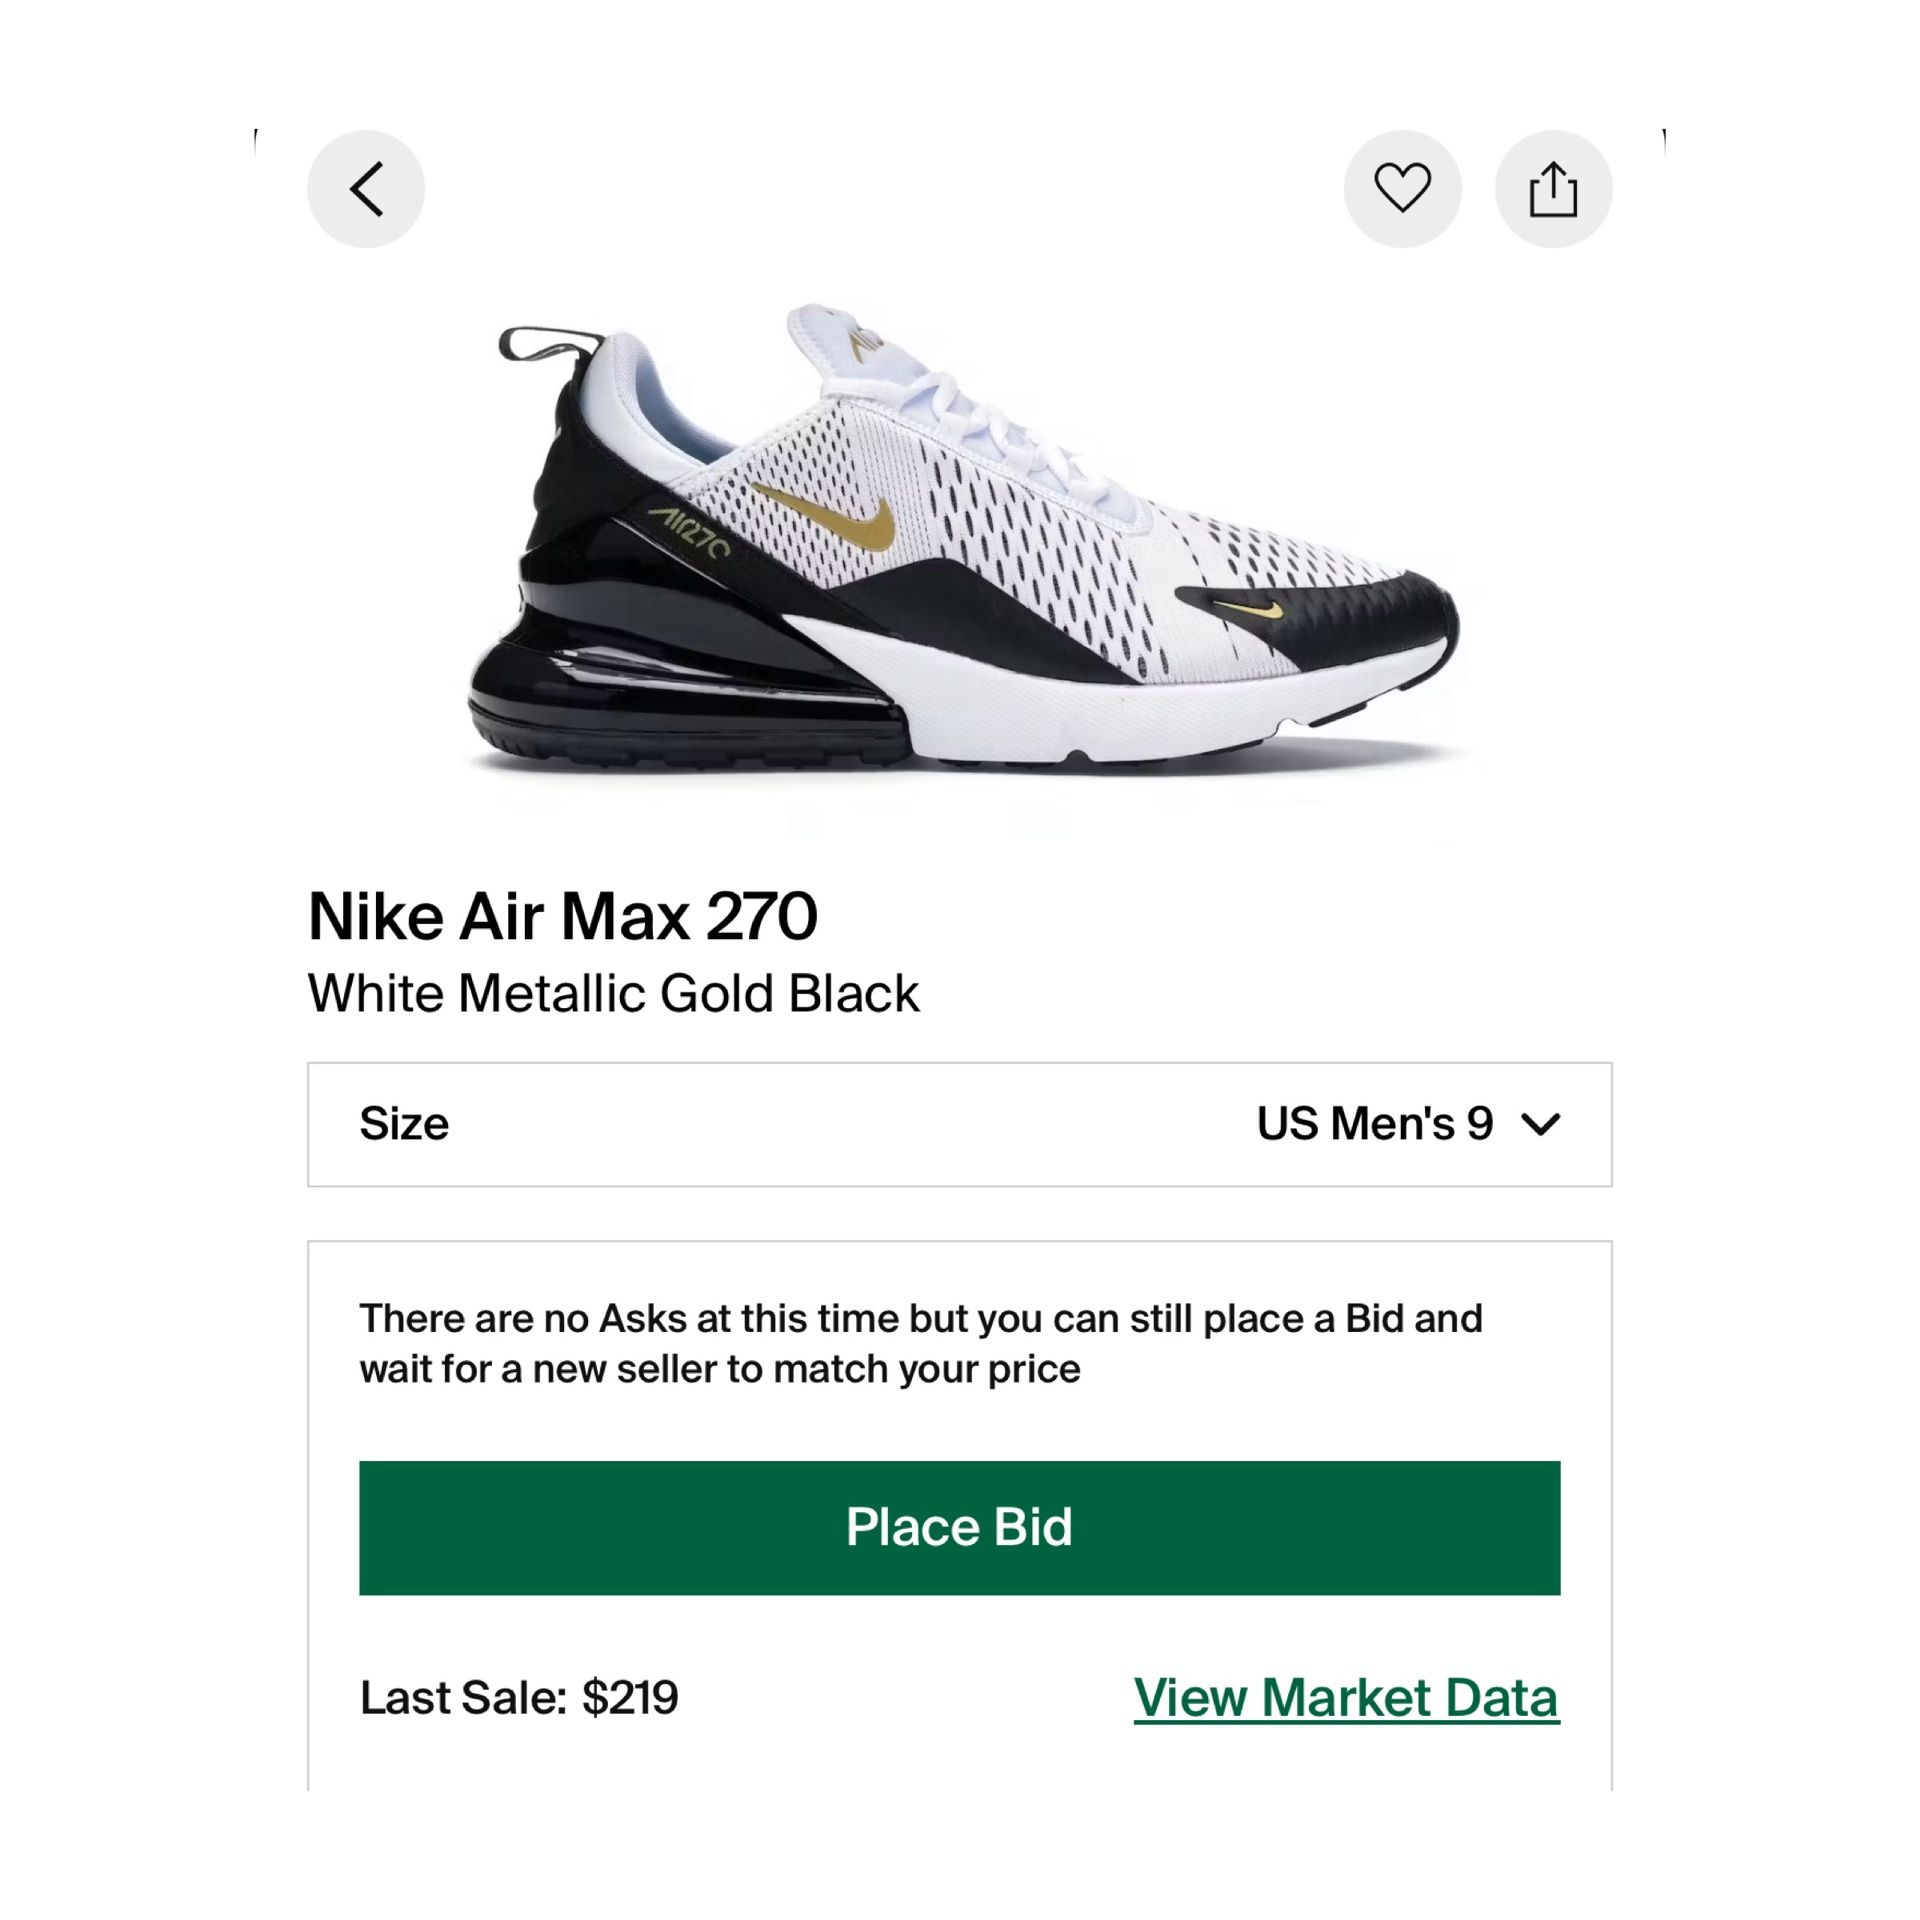Click the small gold swoosh on the toe
This screenshot has width=1920, height=1920.
point(1247,604)
